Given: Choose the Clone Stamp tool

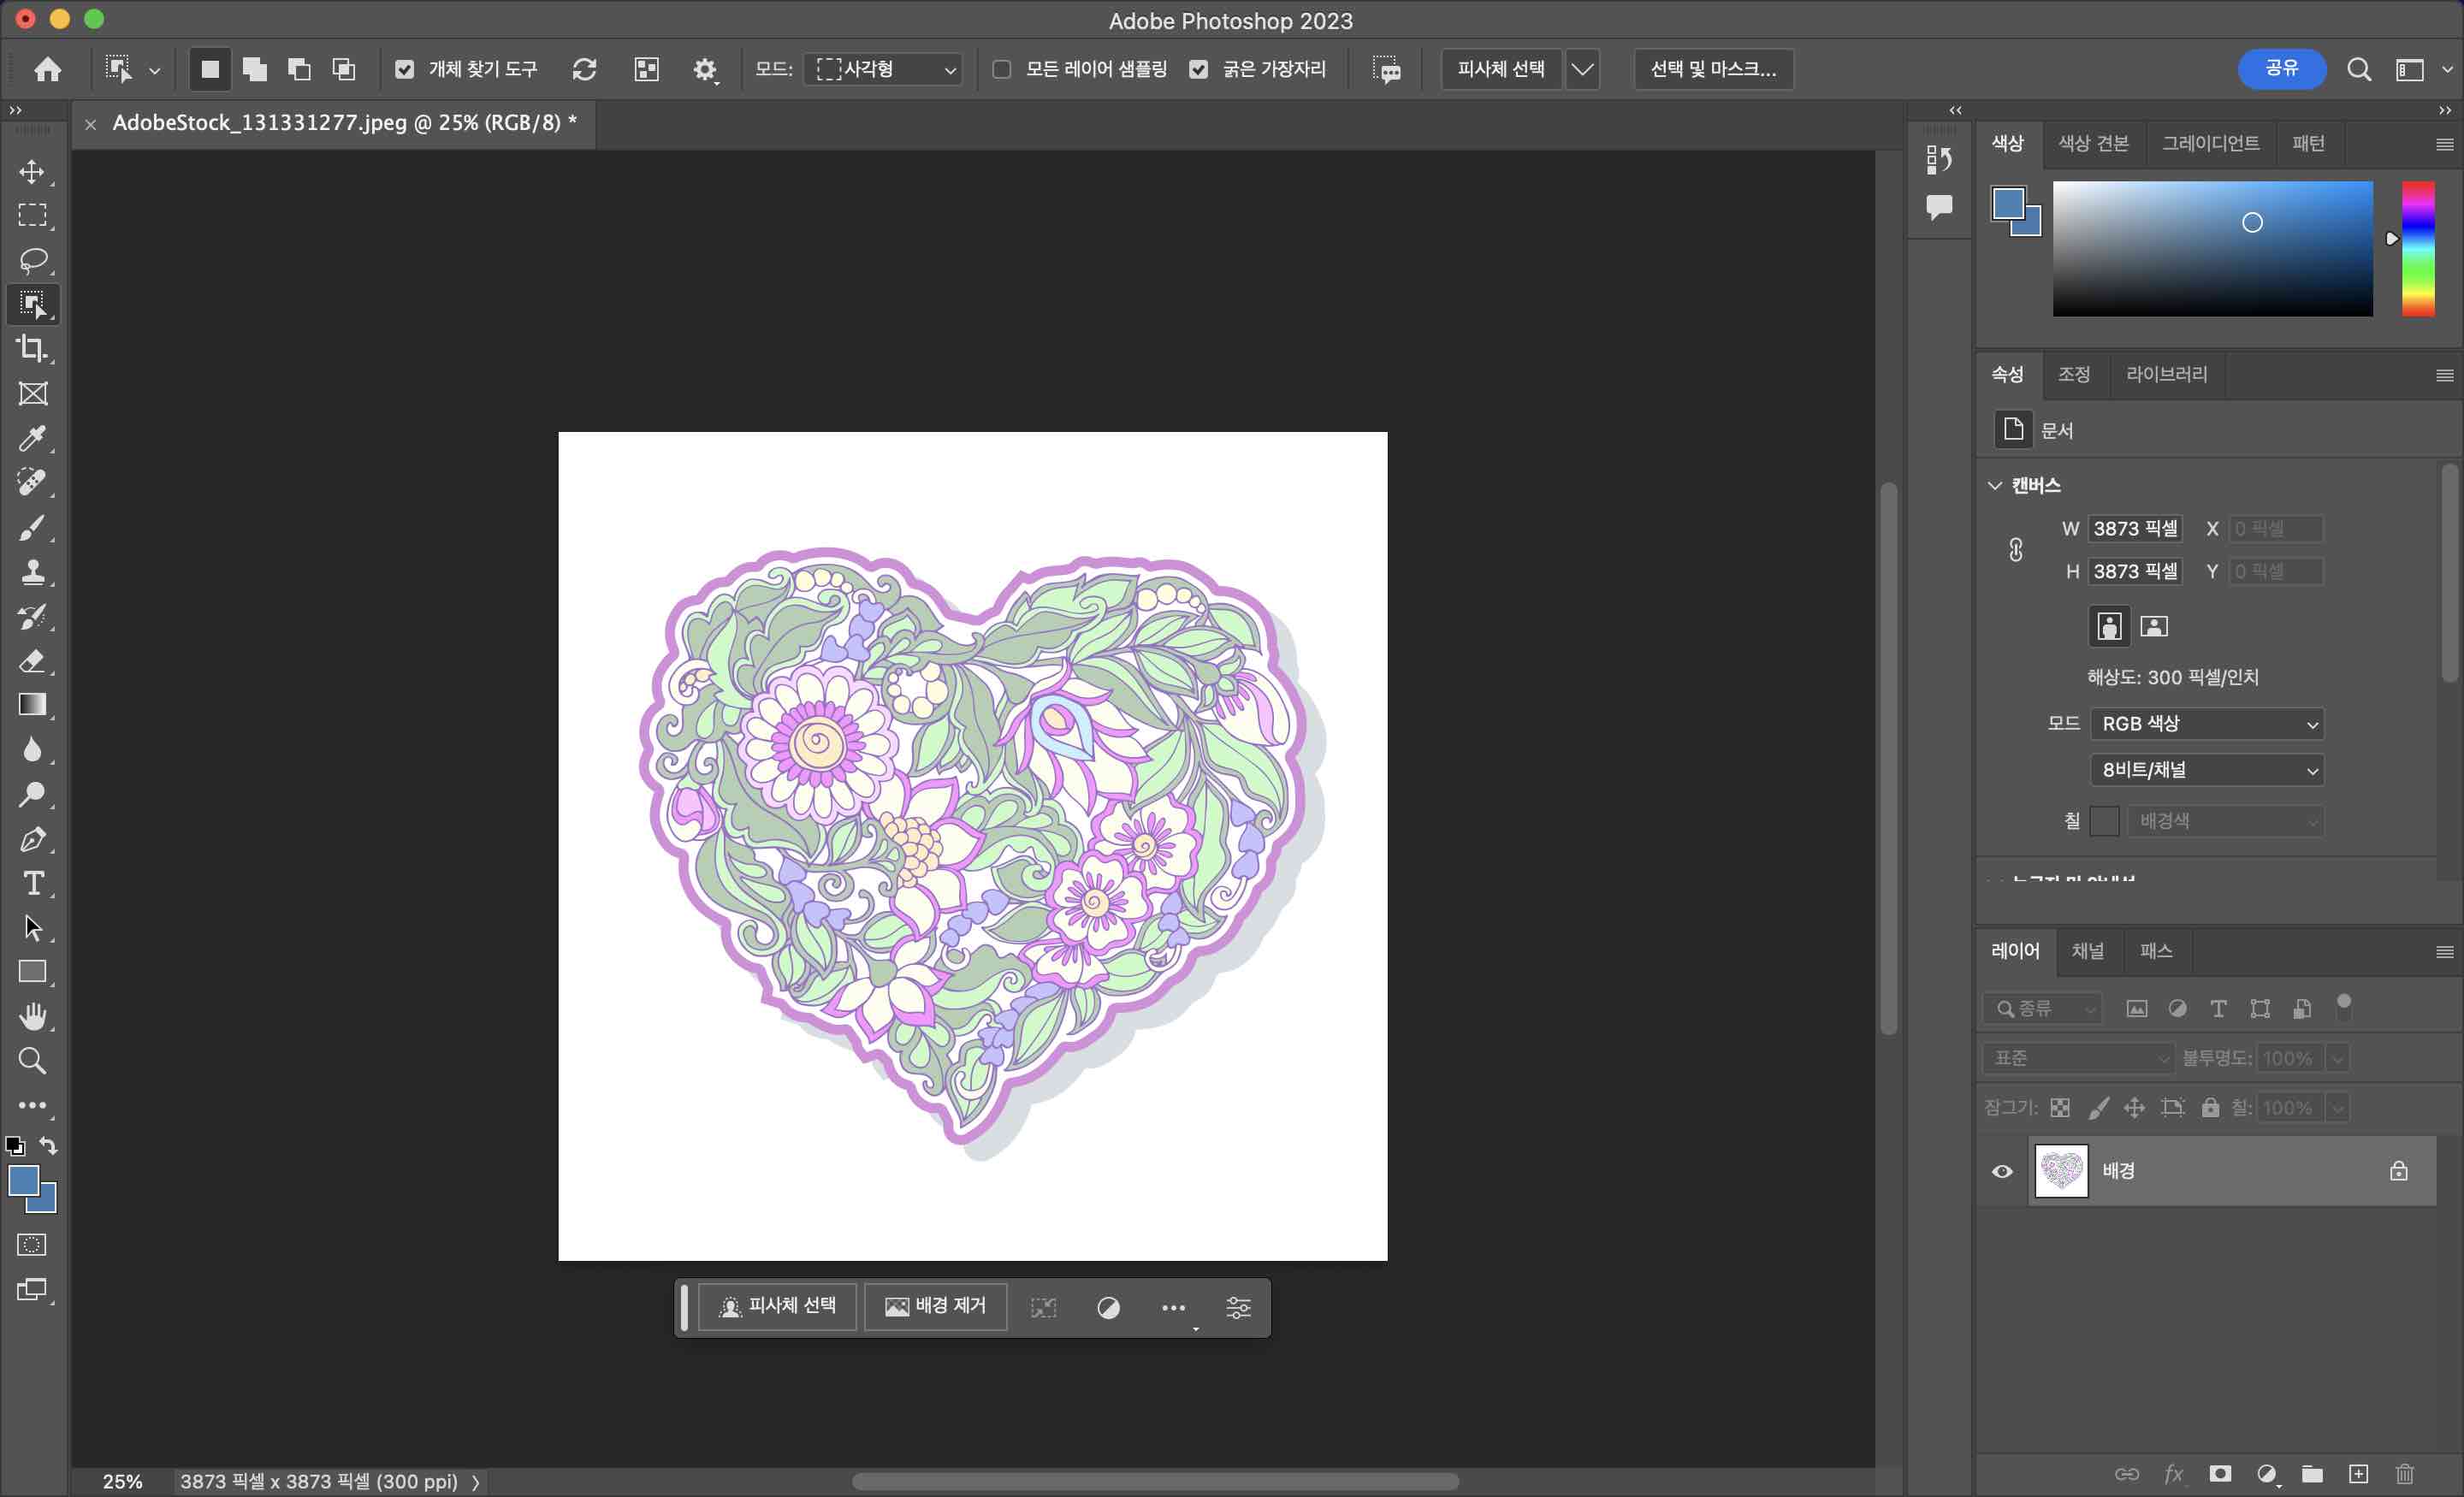Looking at the screenshot, I should tap(33, 572).
